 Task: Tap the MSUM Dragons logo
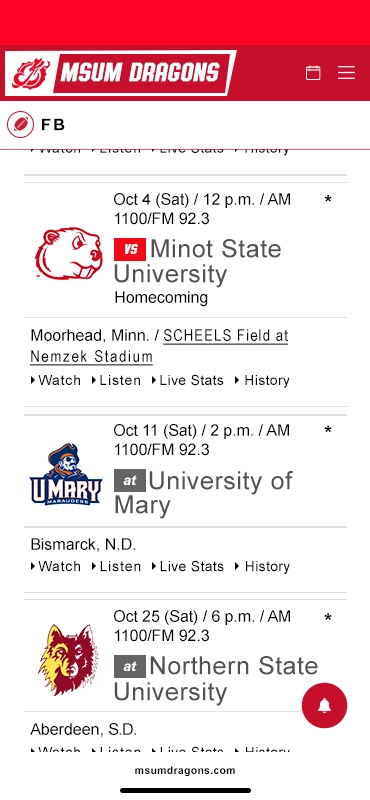click(x=120, y=73)
